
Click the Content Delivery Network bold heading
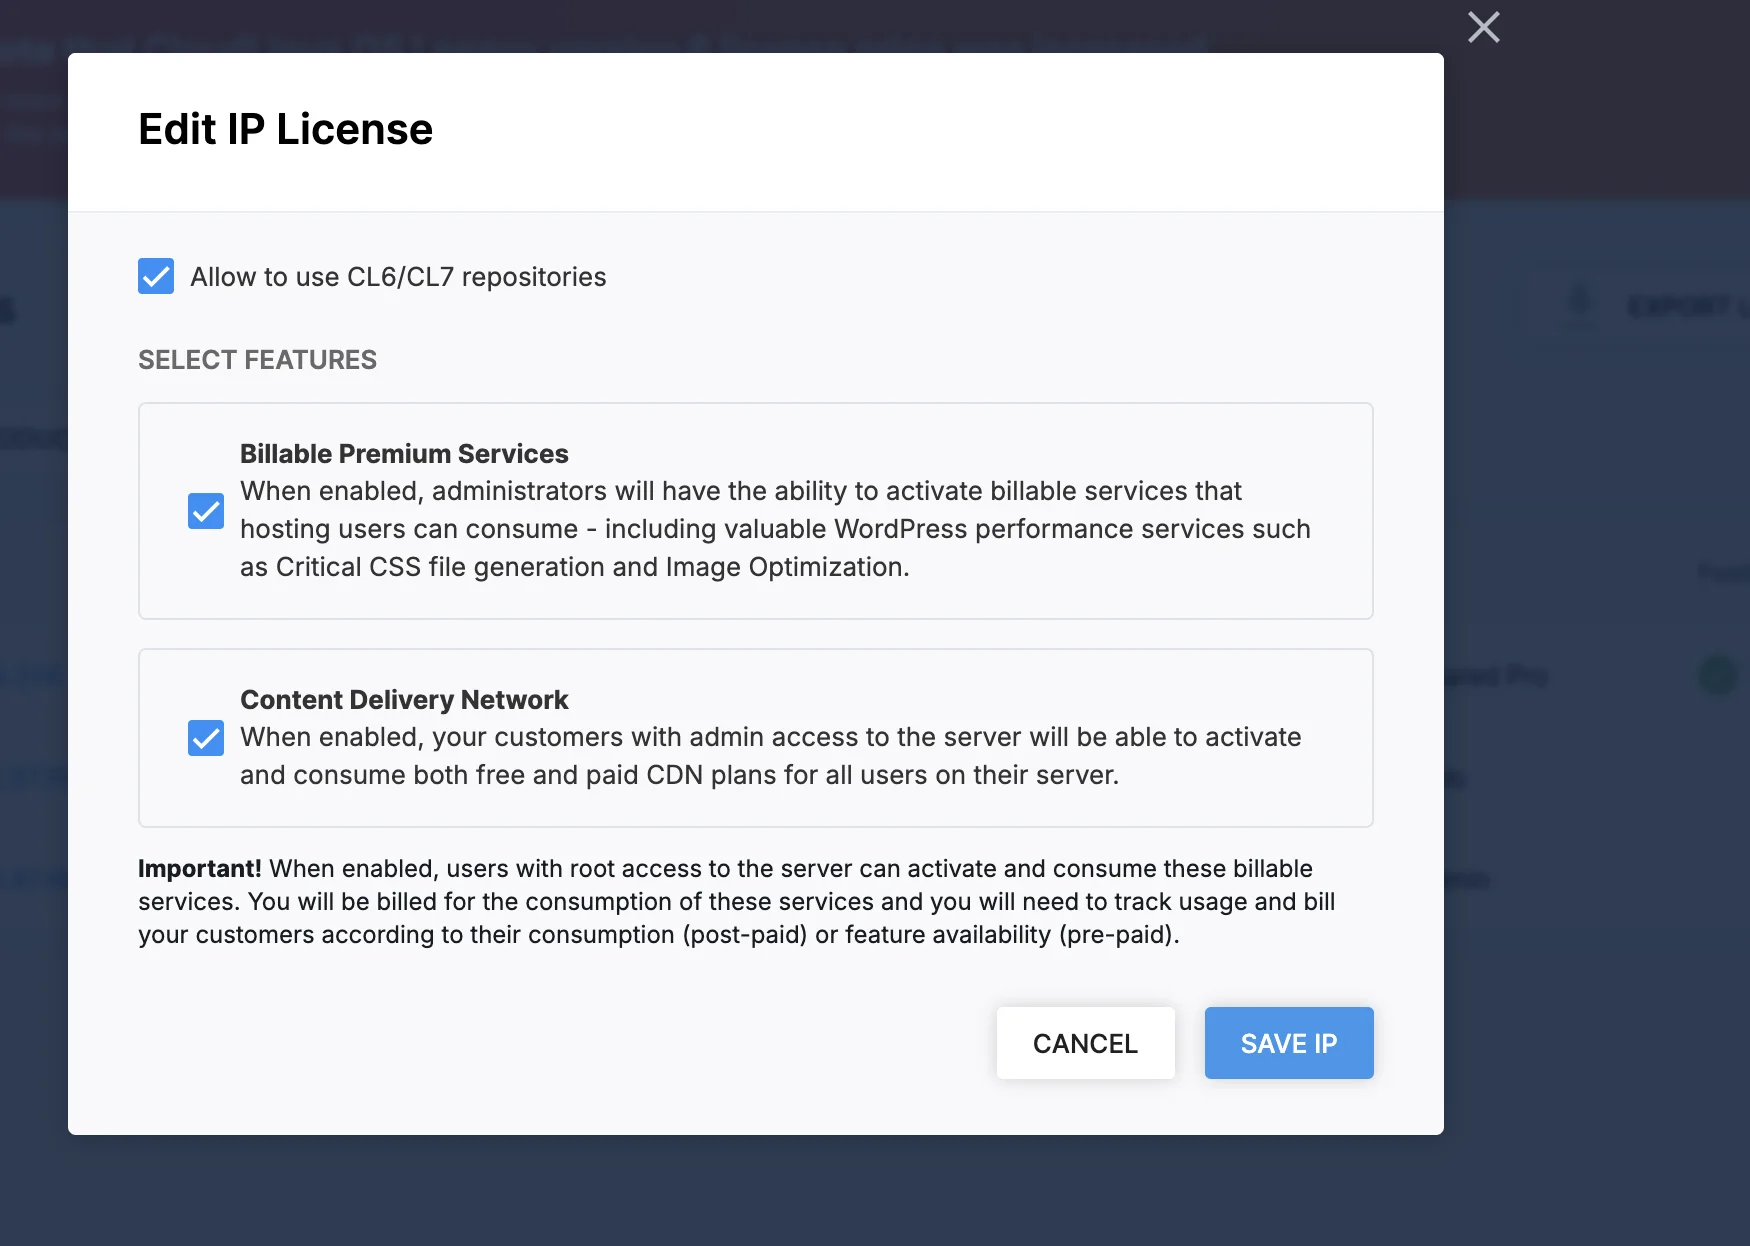(x=403, y=700)
